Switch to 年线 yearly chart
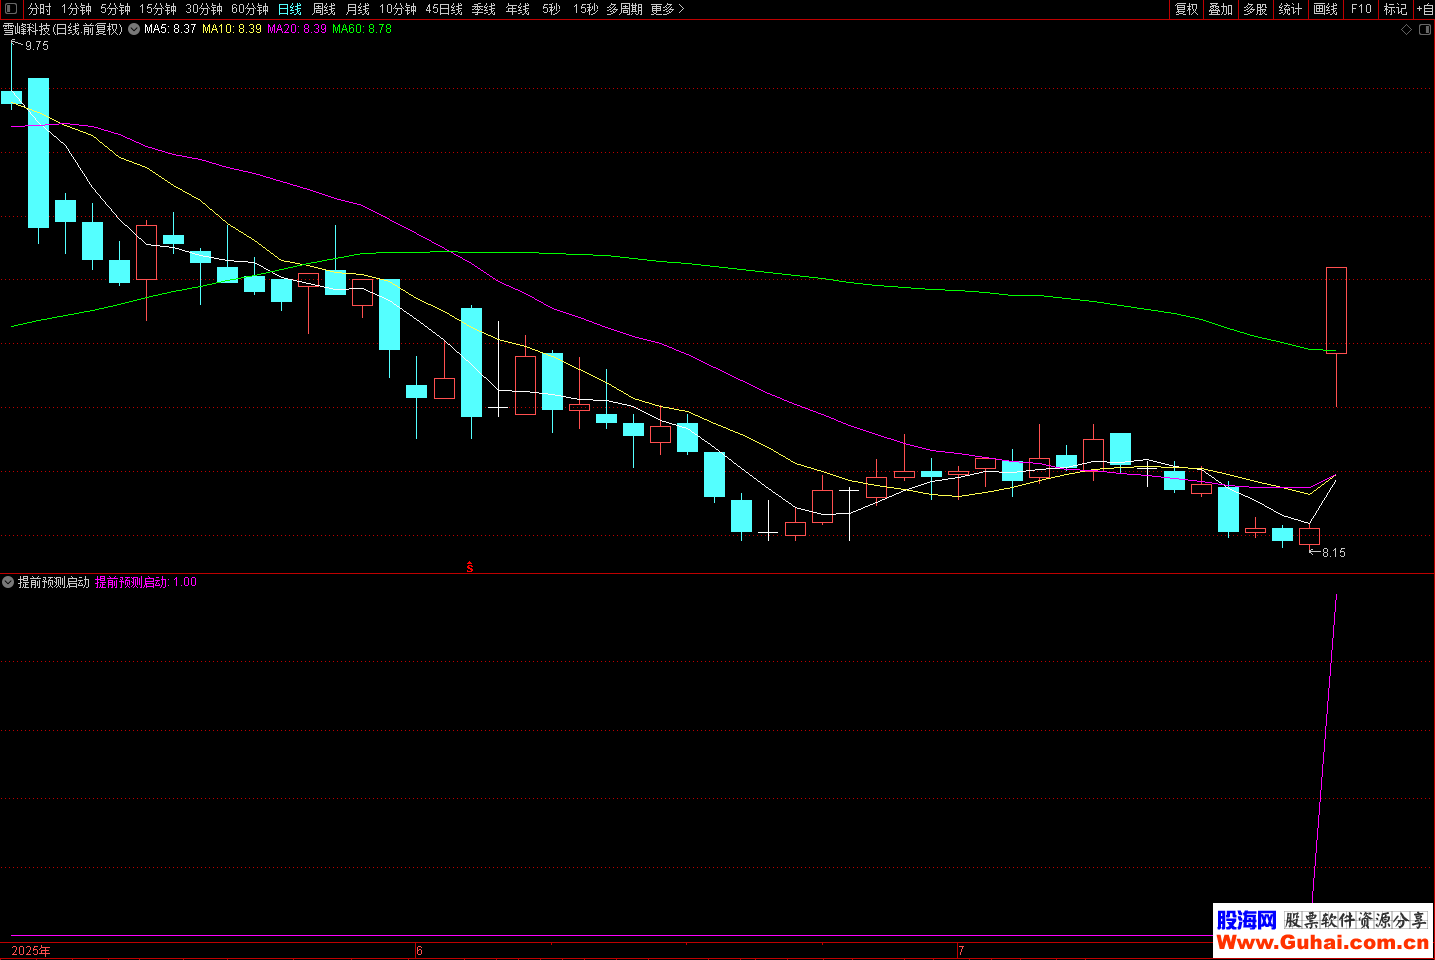 click(x=518, y=9)
